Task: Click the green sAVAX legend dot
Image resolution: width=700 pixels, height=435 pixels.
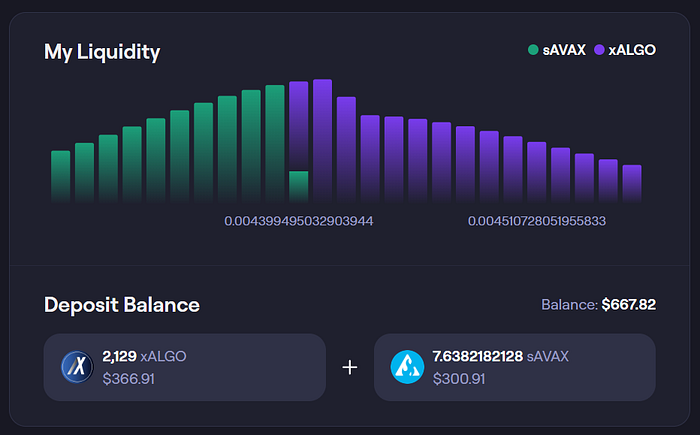Action: coord(533,50)
